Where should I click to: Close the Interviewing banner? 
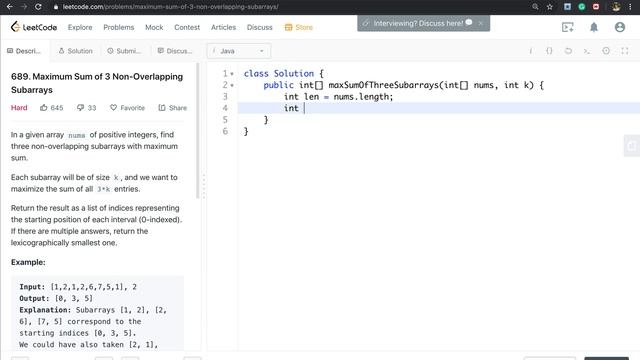(480, 23)
